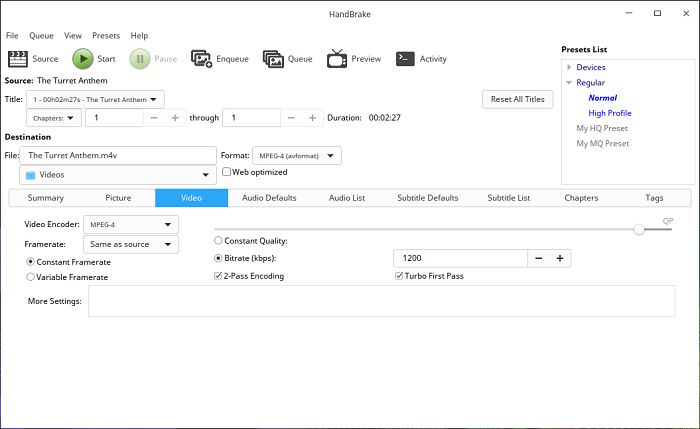Show the Activity log terminal icon

[x=405, y=59]
